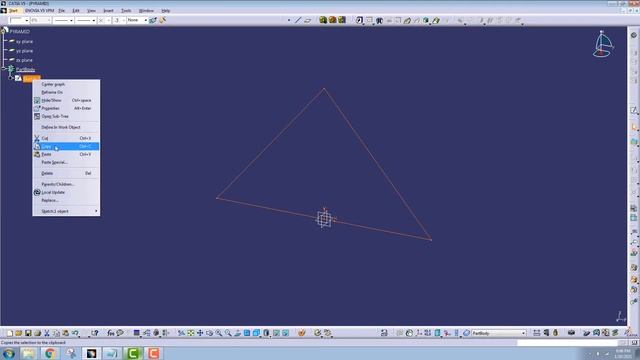Click the Measure Between icon in bottom toolbar

point(537,333)
